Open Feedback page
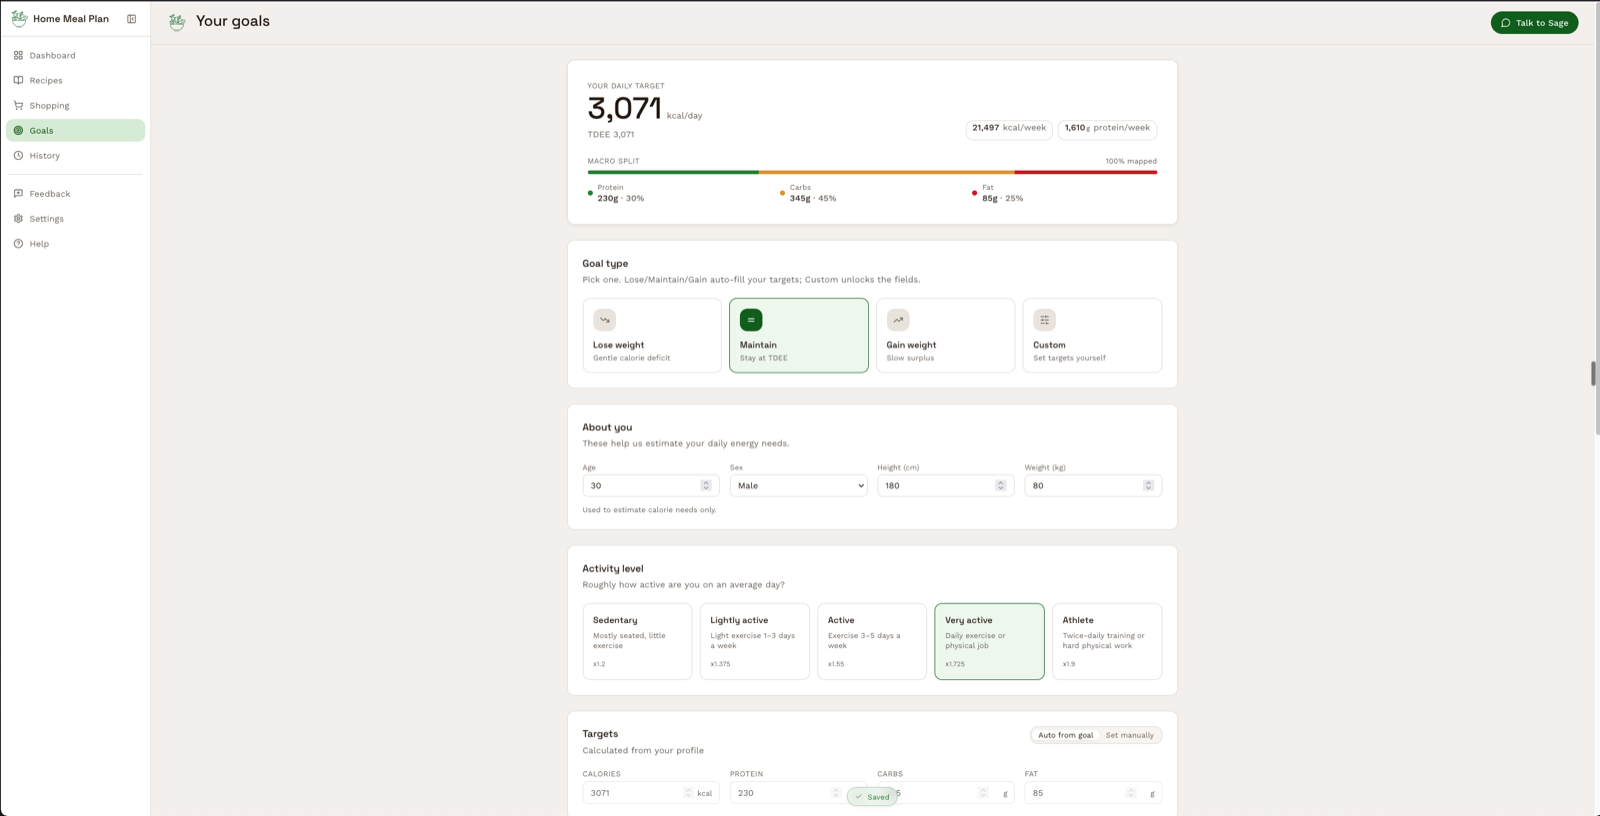1600x816 pixels. [x=75, y=193]
